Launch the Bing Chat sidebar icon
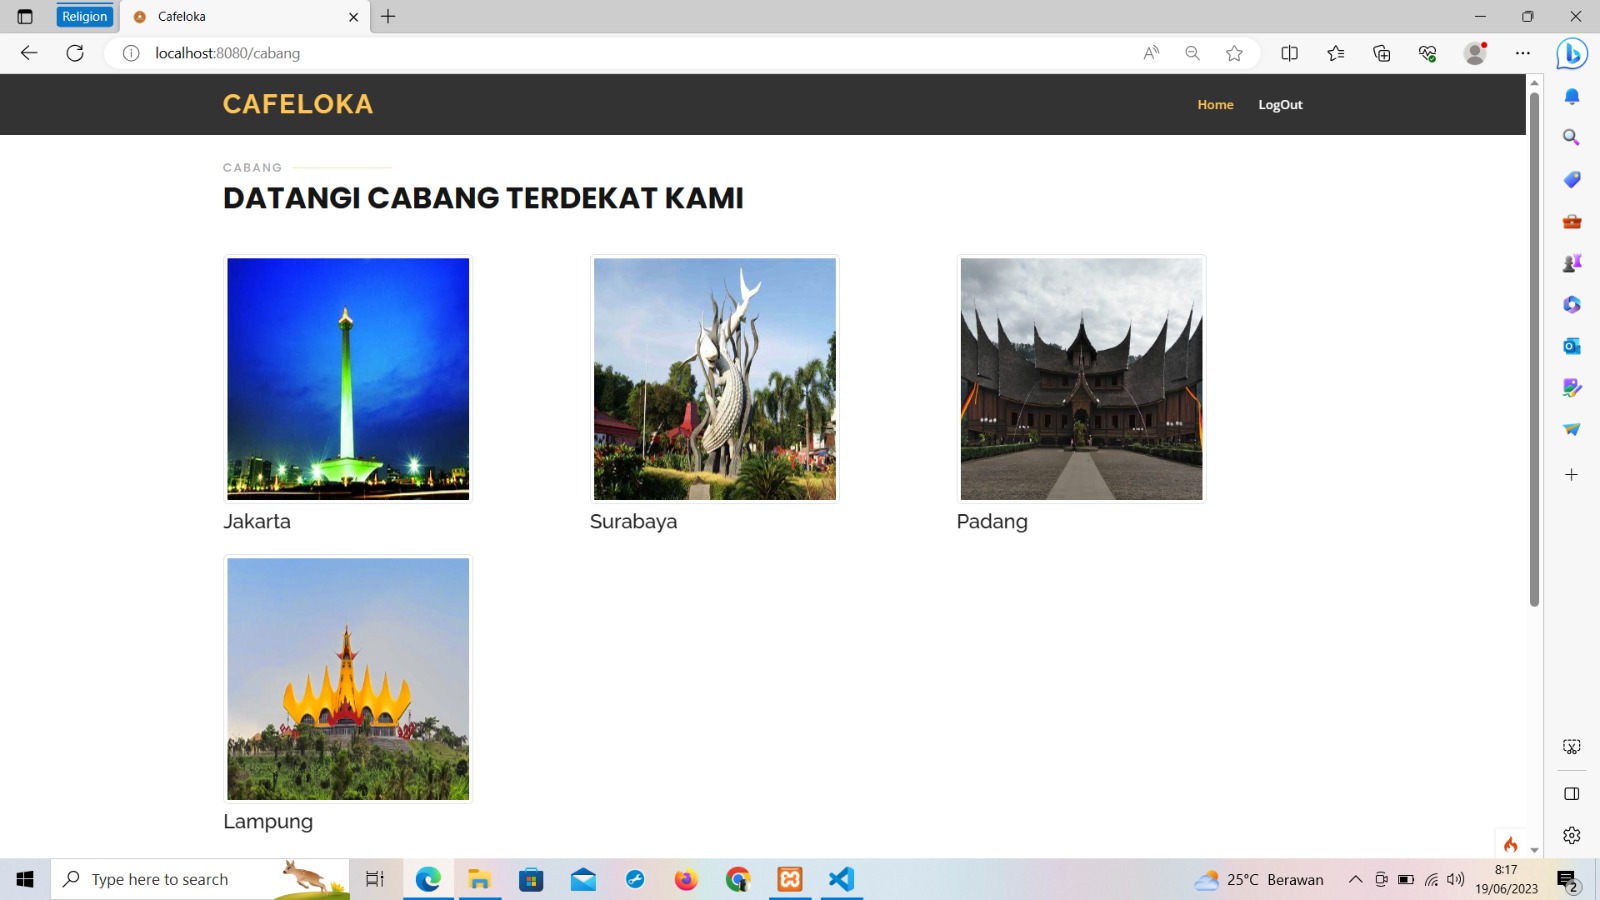1600x900 pixels. 1571,54
